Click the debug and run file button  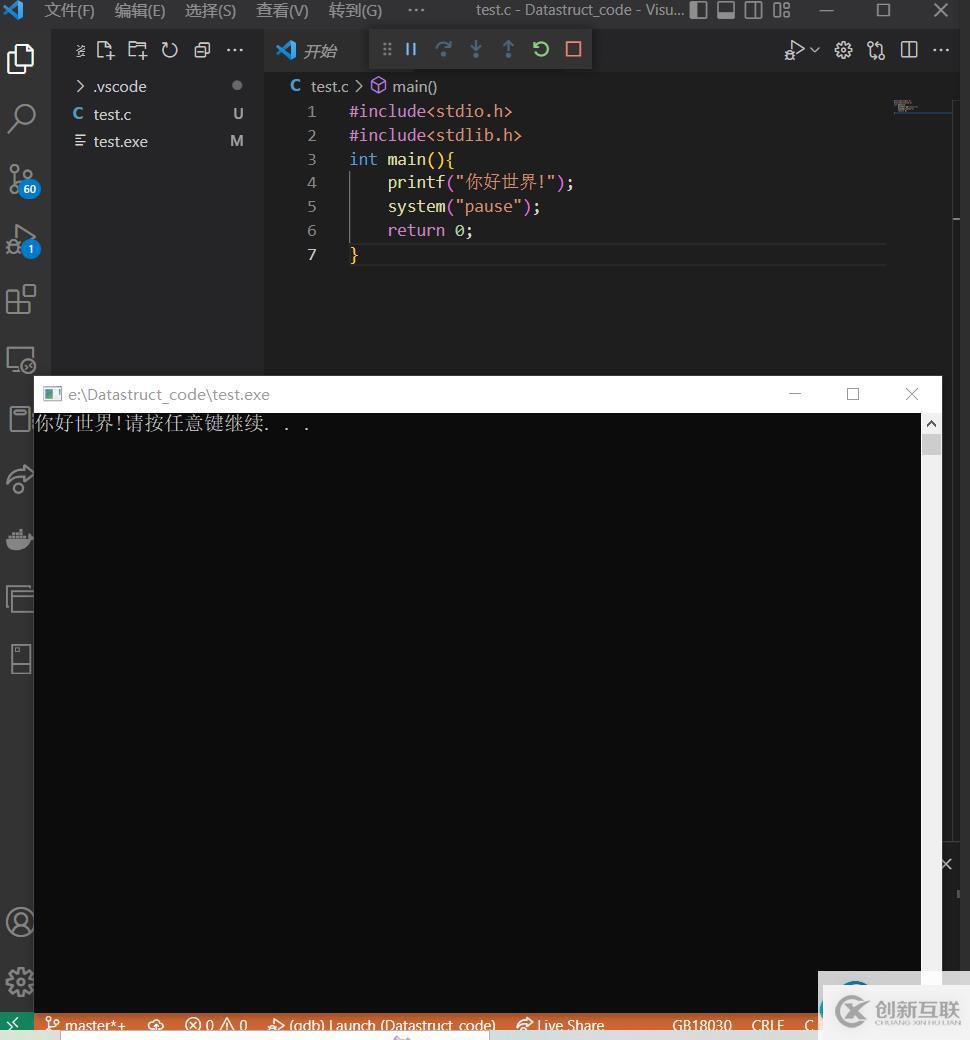[x=794, y=50]
